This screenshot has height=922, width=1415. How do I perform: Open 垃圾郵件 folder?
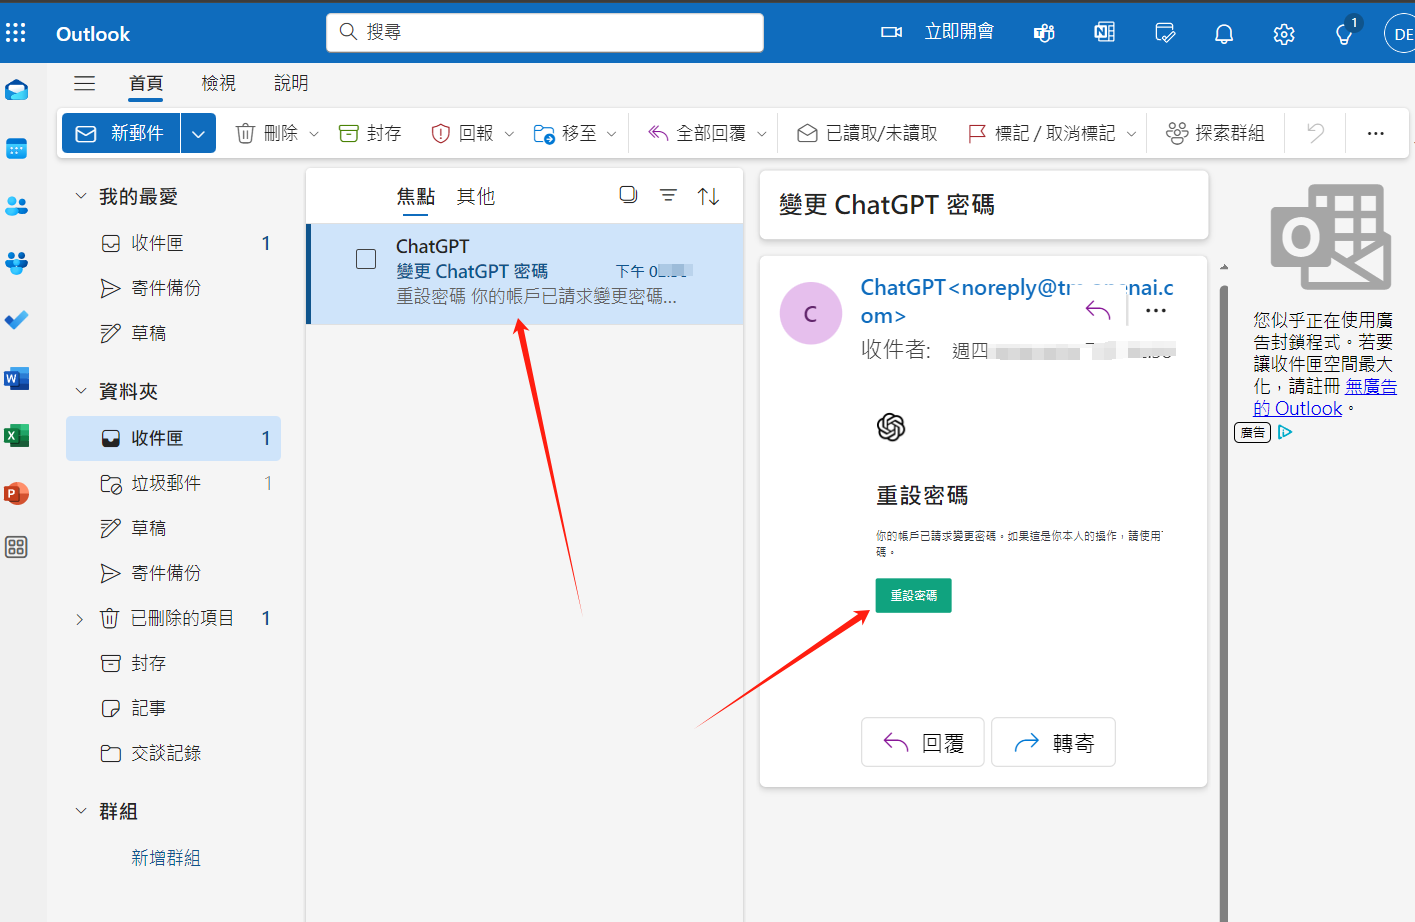(x=174, y=483)
